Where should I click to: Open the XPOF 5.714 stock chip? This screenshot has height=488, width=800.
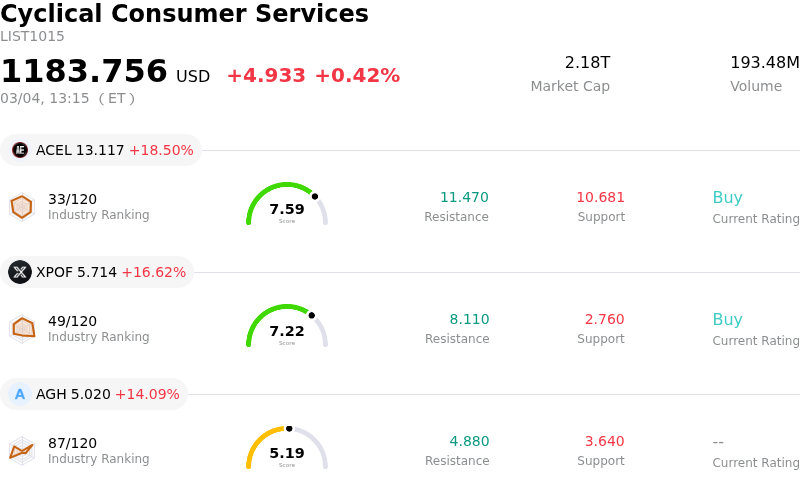coord(98,272)
